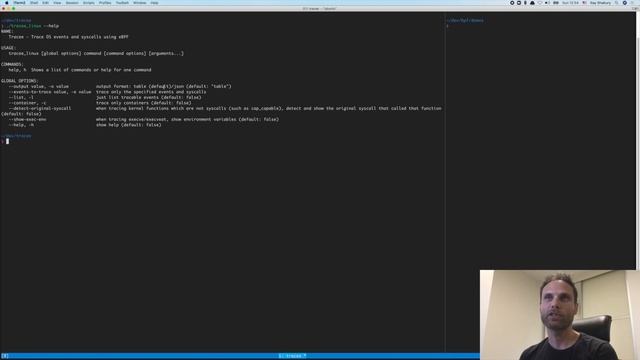This screenshot has width=640, height=360.
Task: Open the Session menu
Action: tap(72, 2)
